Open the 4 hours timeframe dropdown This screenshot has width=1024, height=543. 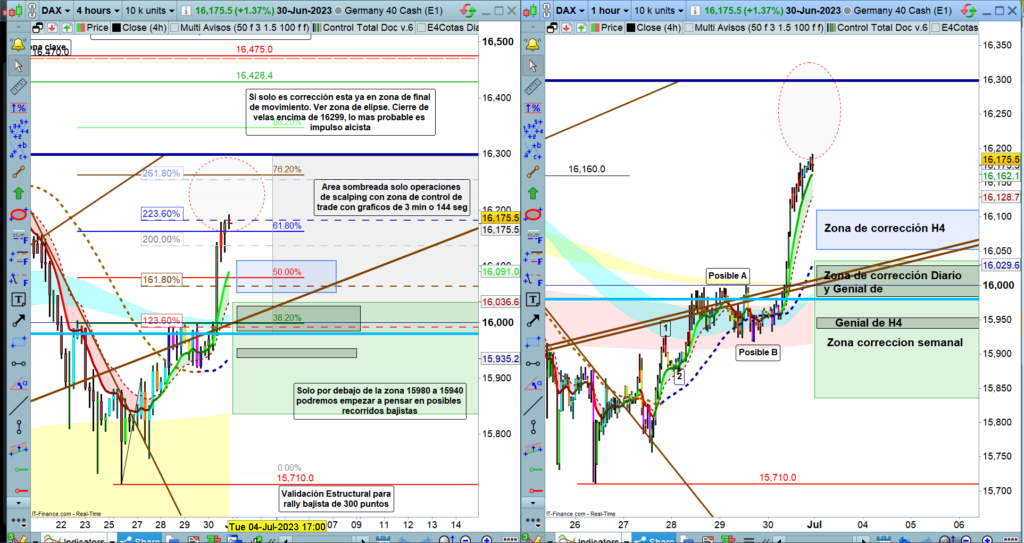coord(98,10)
